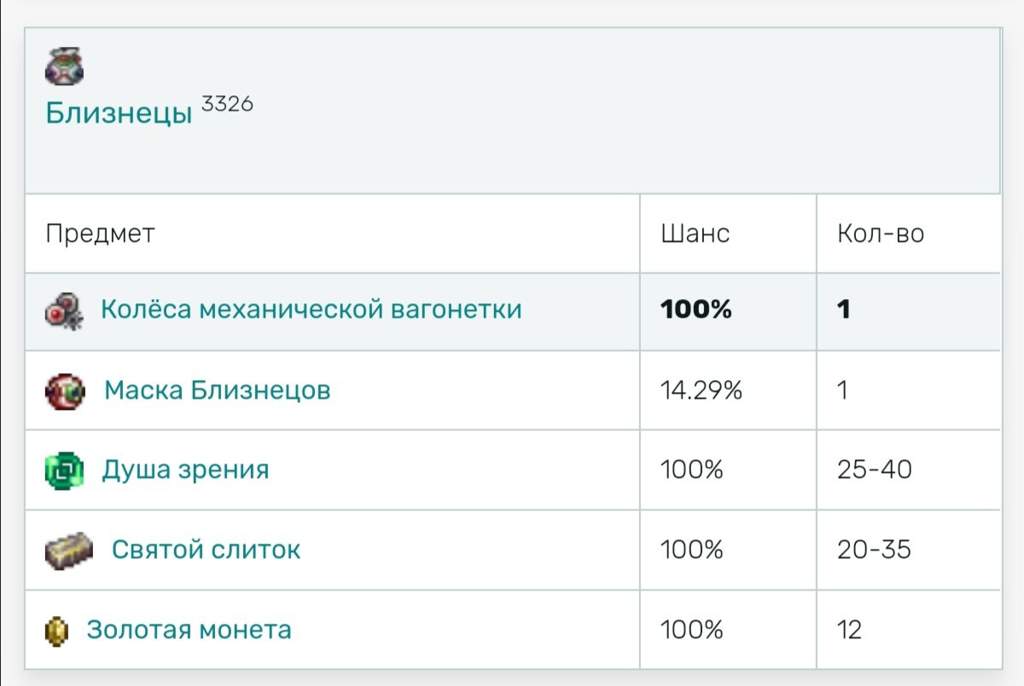The image size is (1024, 686).
Task: Open the Золотая монета link
Action: 189,630
